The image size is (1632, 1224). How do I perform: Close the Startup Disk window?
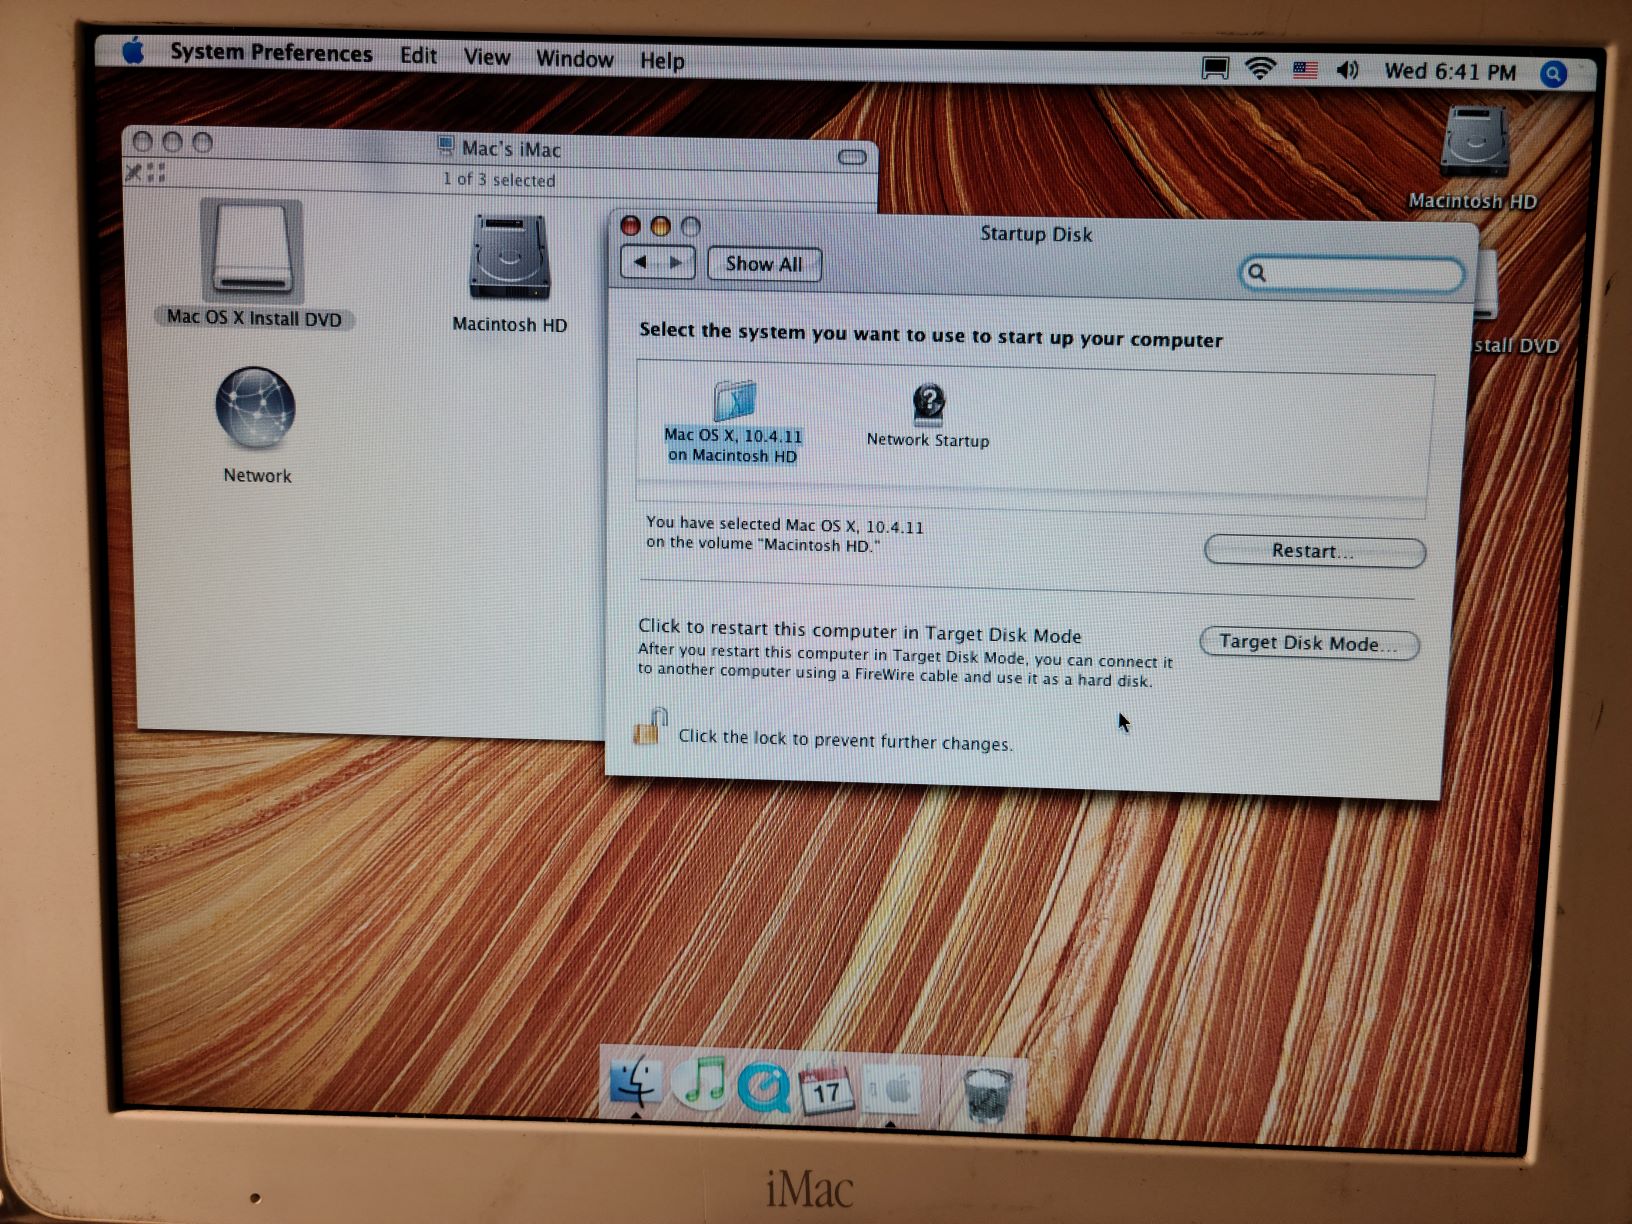(630, 226)
